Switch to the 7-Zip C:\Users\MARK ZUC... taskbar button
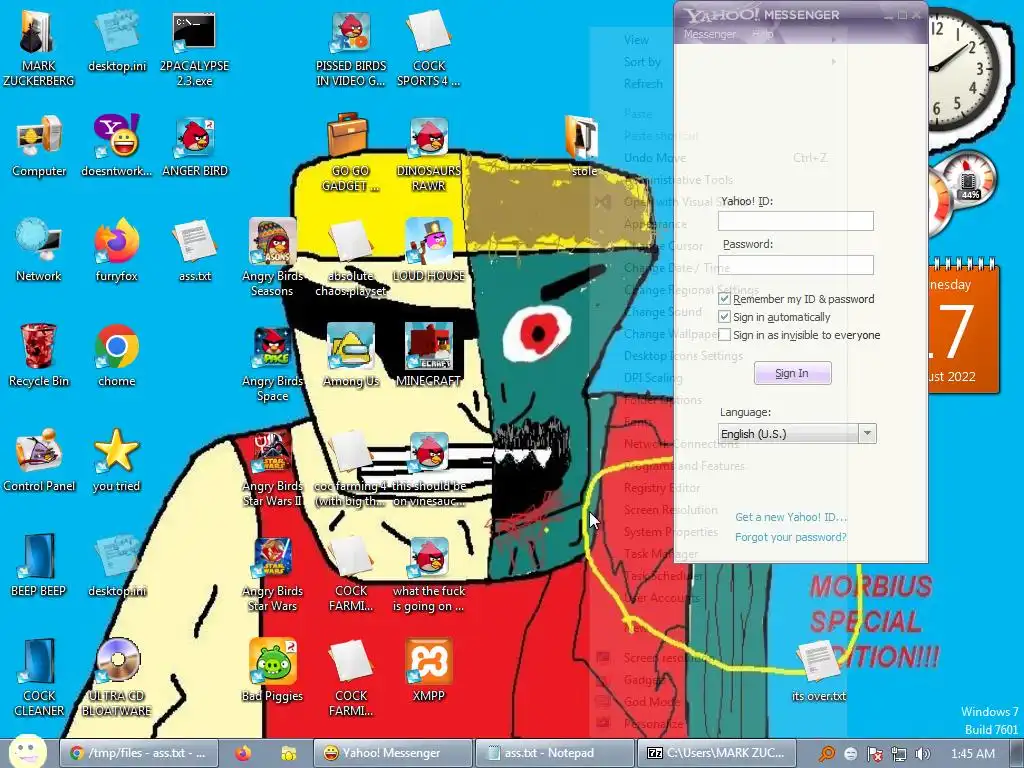 click(x=716, y=753)
